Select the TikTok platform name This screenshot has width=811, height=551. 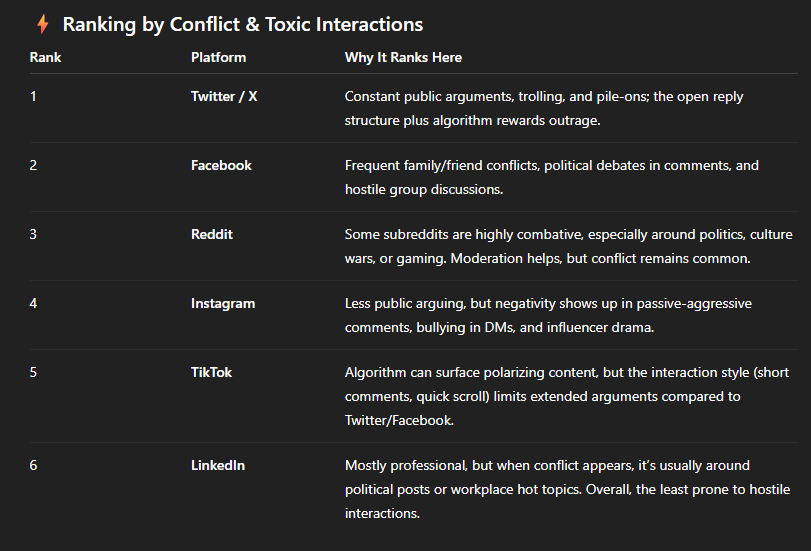tap(212, 372)
